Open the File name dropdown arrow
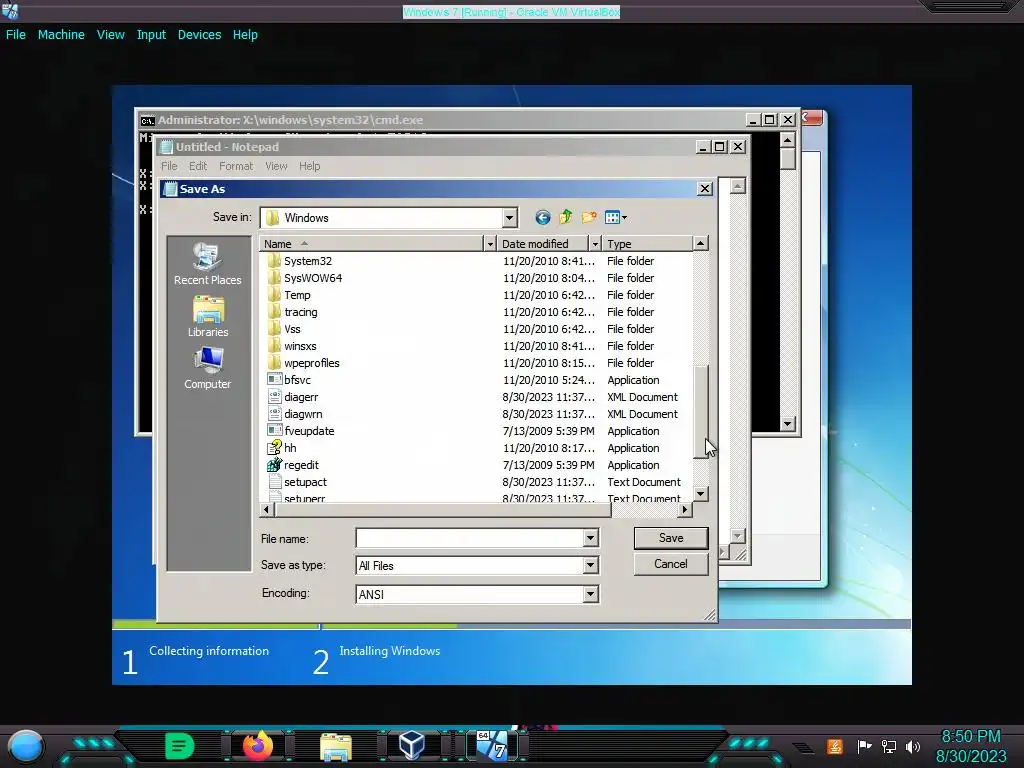Image resolution: width=1024 pixels, height=768 pixels. 590,537
